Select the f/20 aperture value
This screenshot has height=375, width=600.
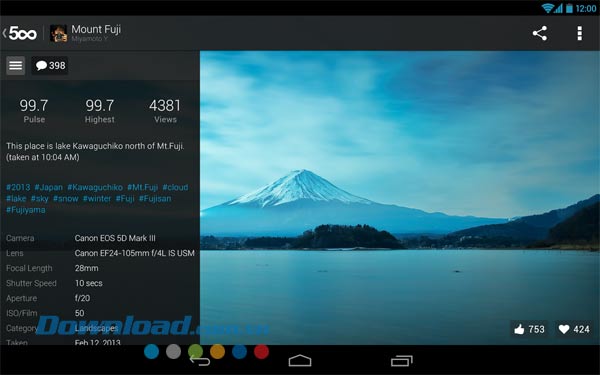click(82, 298)
